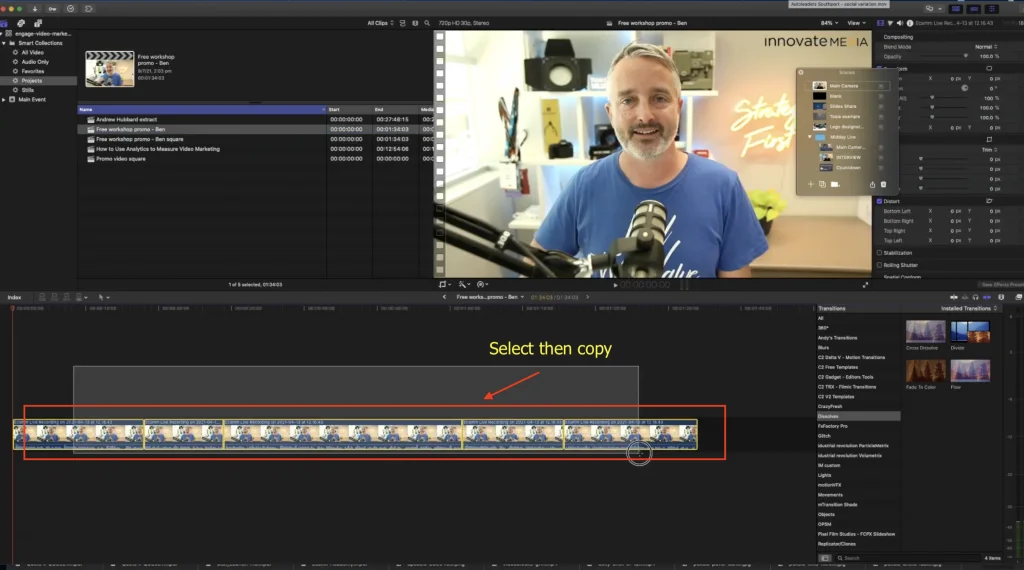This screenshot has height=570, width=1024.
Task: Select Projects smart collection
Action: click(31, 81)
